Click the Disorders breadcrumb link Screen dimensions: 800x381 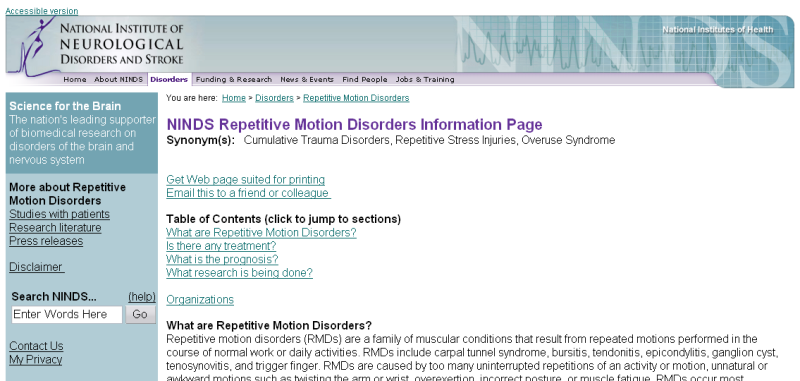274,98
